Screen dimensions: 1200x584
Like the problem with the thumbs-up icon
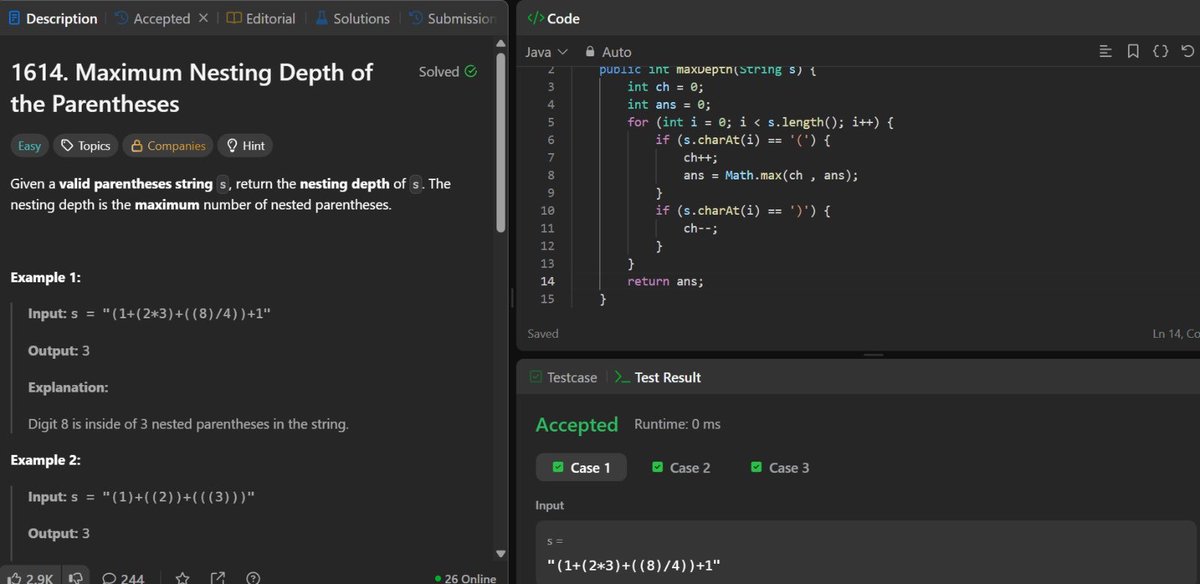(15, 578)
